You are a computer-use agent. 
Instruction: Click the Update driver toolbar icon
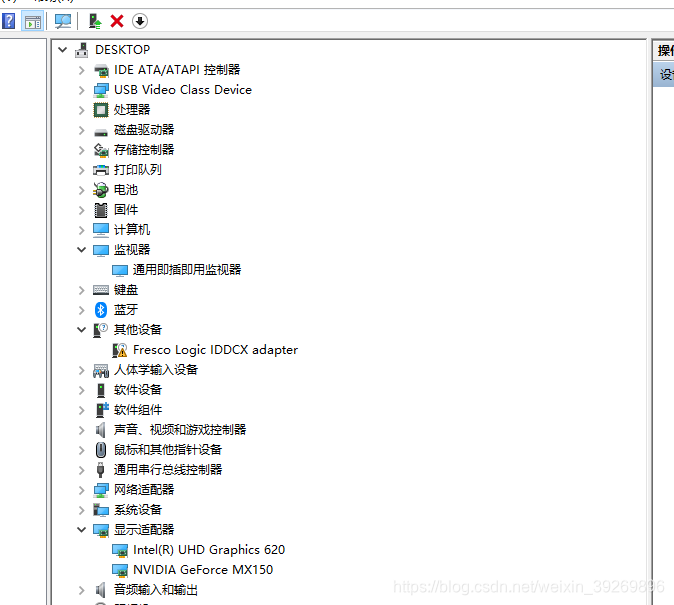(95, 21)
